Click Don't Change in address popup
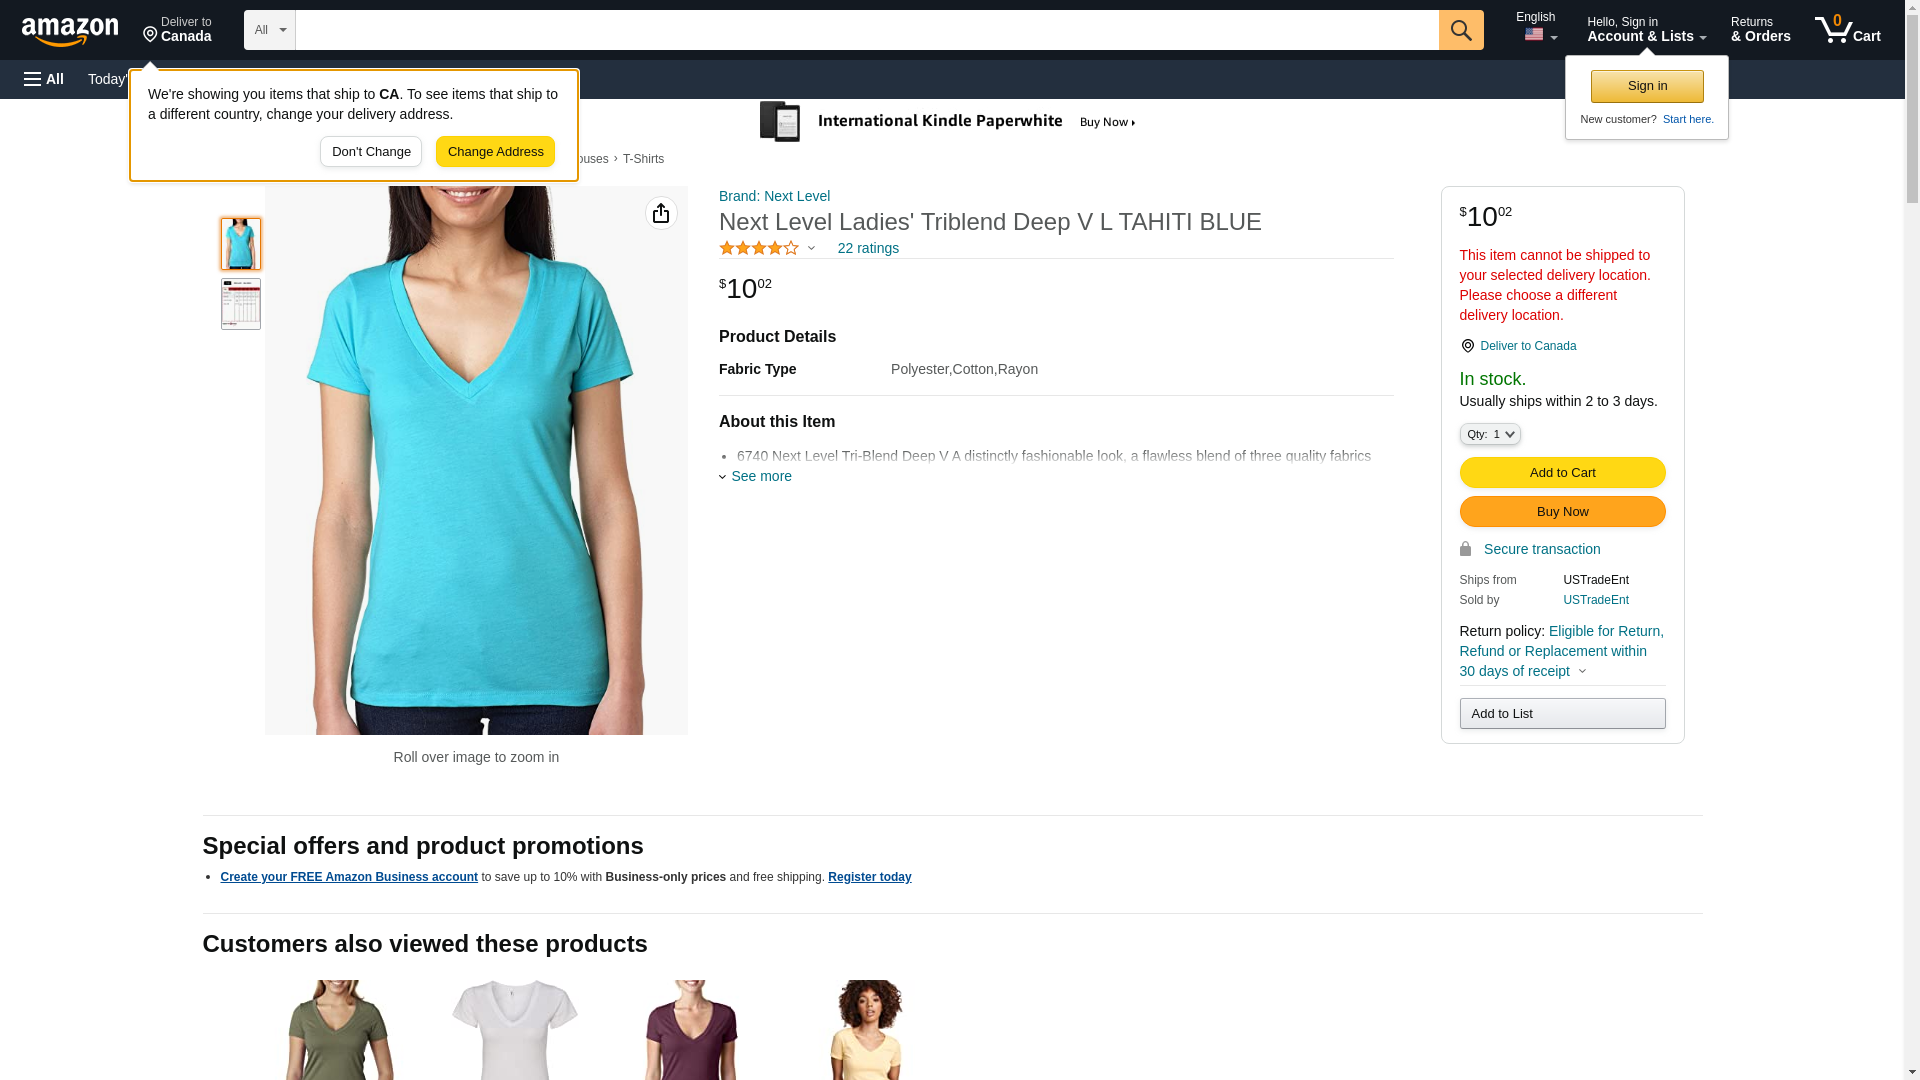 [371, 152]
